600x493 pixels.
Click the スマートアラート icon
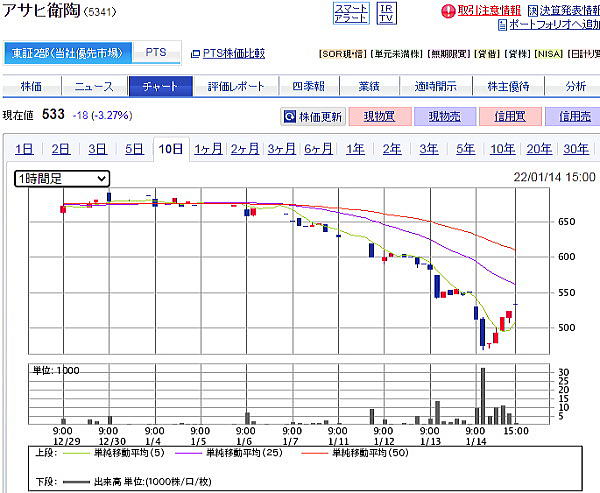click(x=350, y=13)
